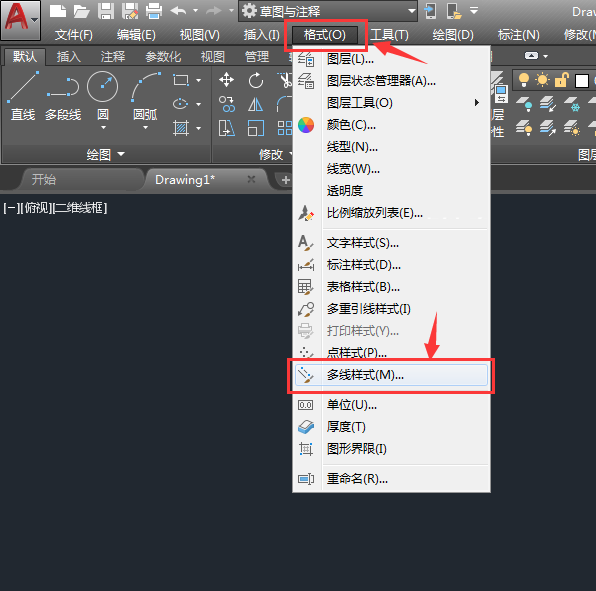596x591 pixels.
Task: Select 颜色(C)... from Format menu
Action: point(391,125)
